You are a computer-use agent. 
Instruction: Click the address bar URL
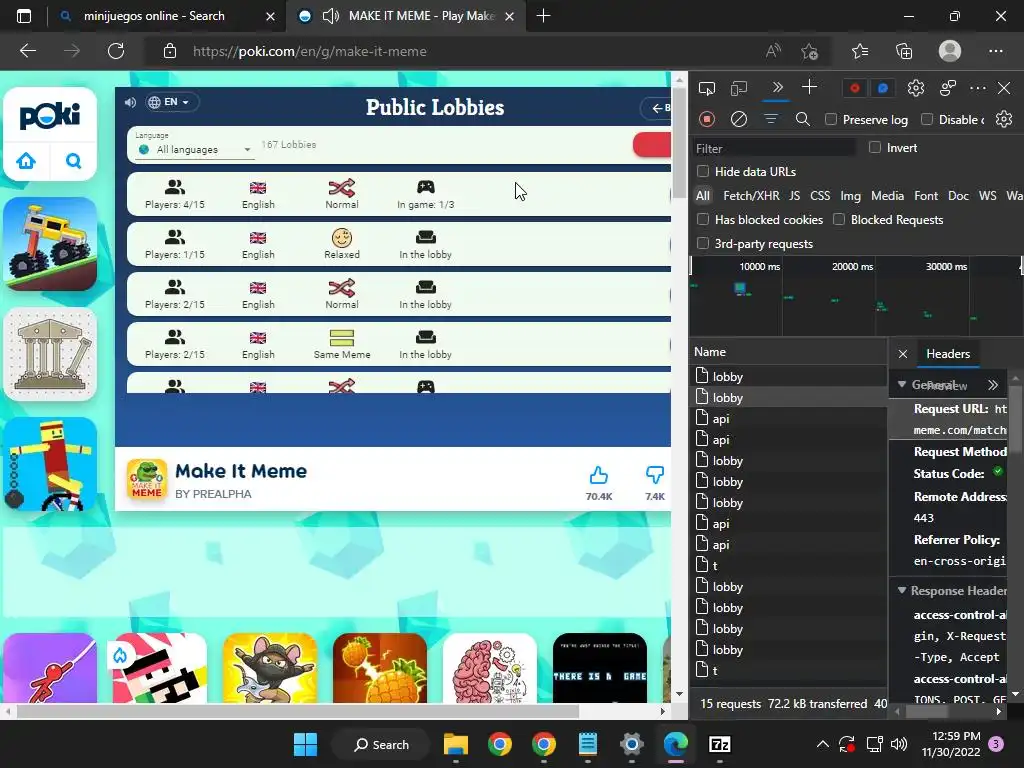point(310,51)
